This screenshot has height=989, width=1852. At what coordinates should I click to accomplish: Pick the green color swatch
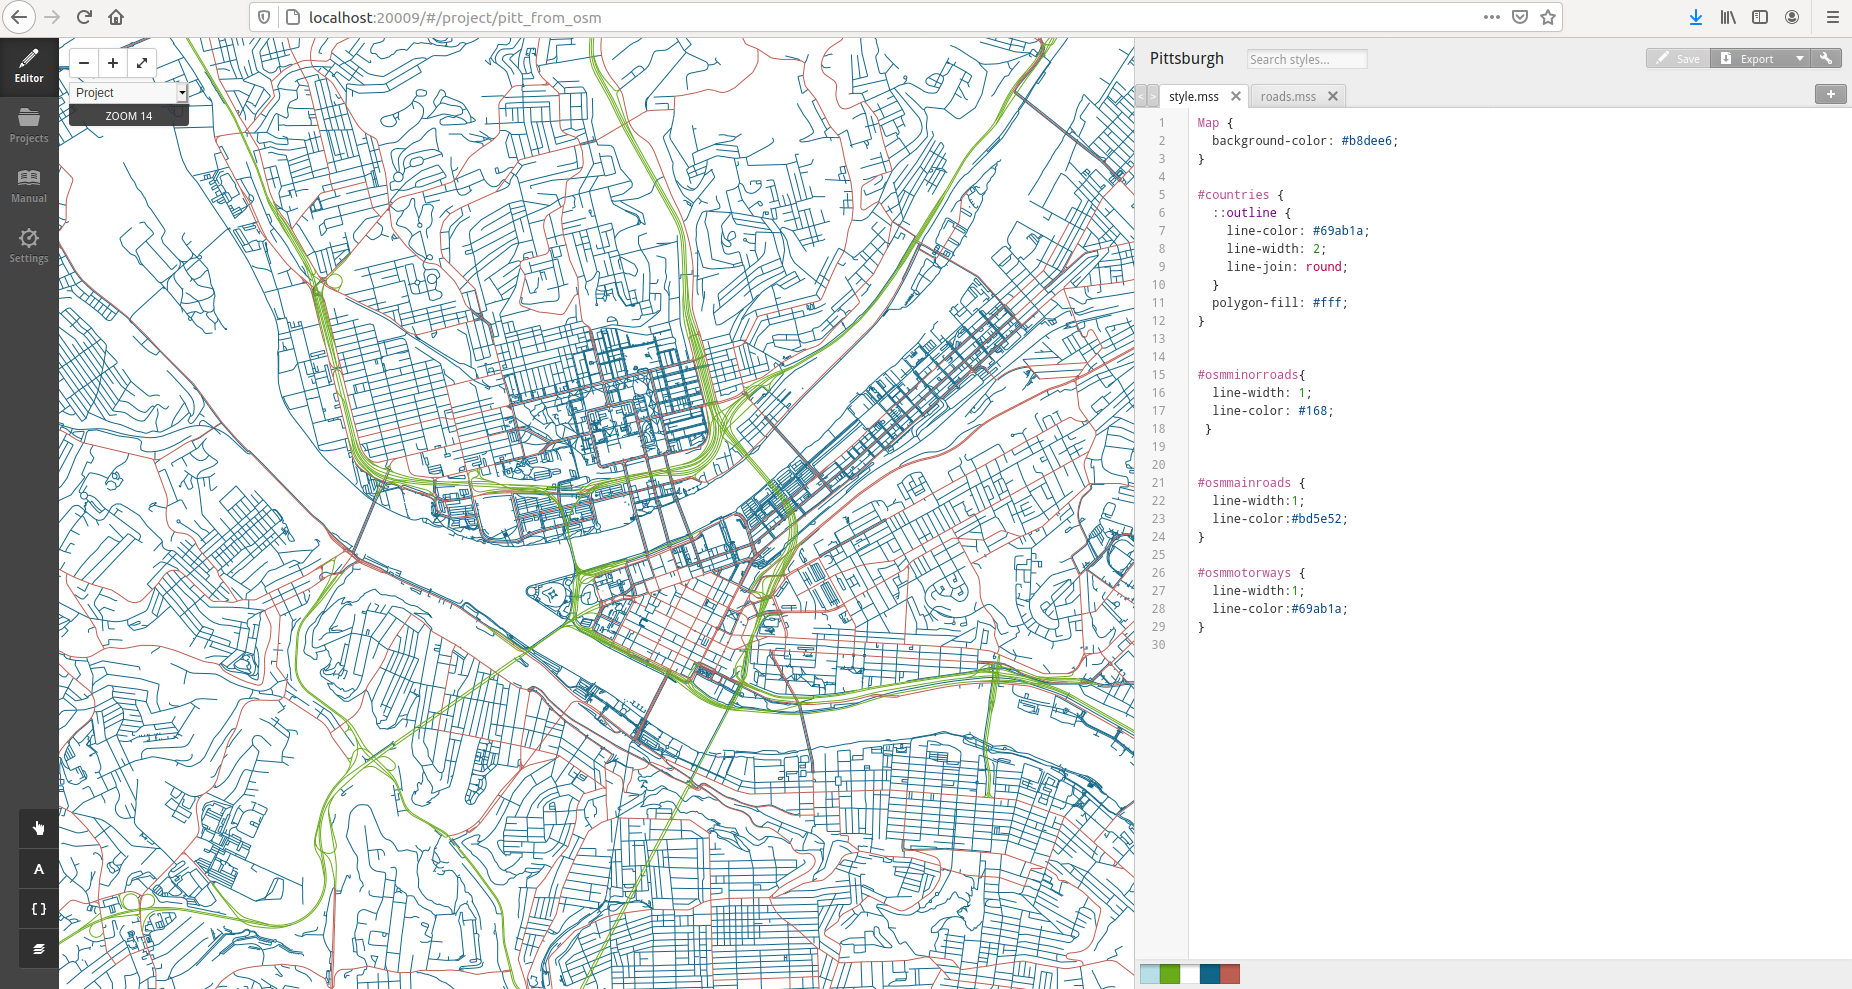1170,974
